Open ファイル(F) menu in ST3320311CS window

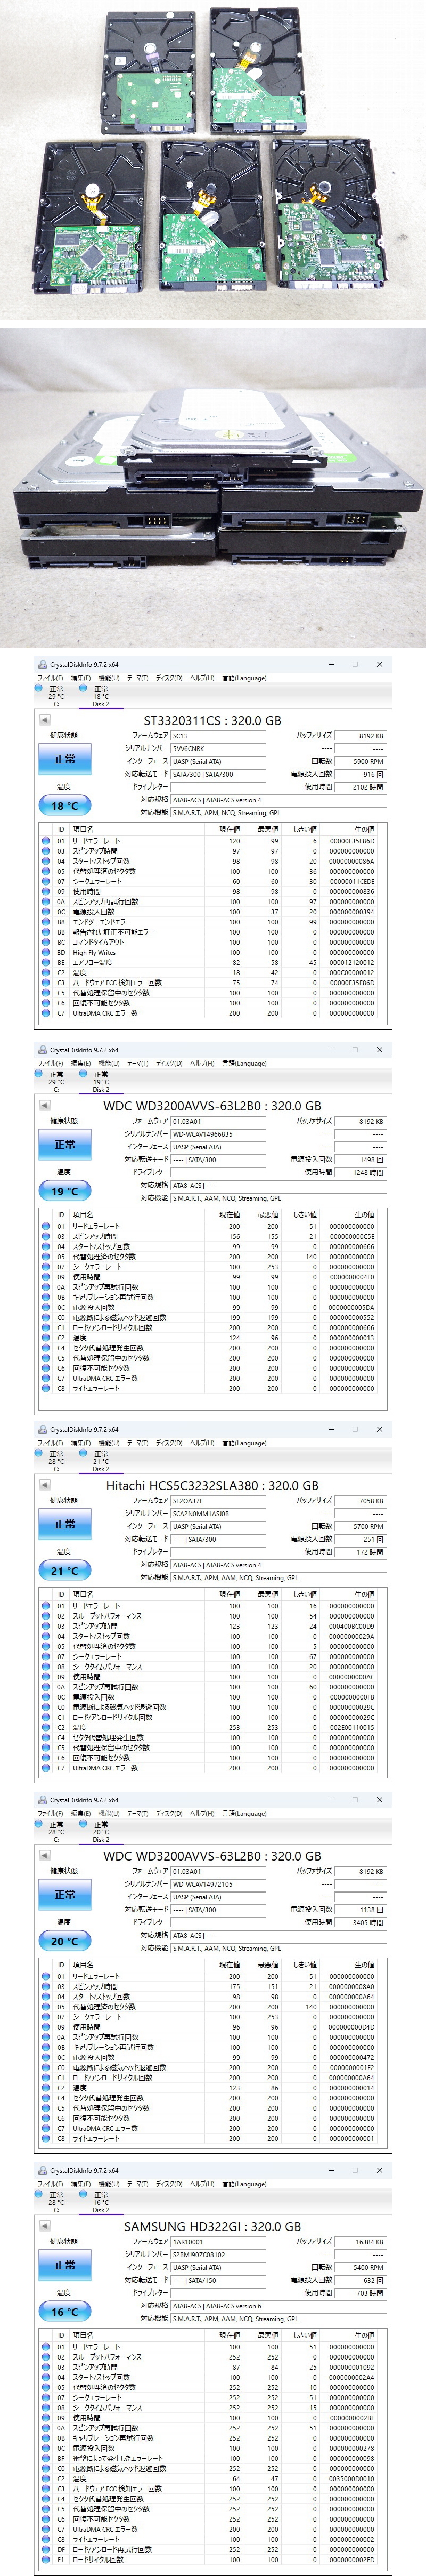tap(50, 678)
